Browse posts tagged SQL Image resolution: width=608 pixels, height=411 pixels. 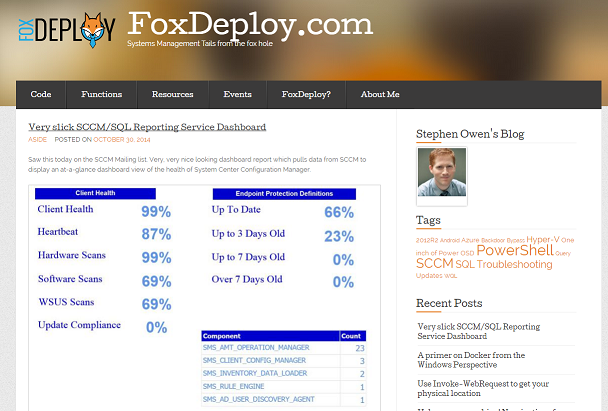click(x=465, y=264)
